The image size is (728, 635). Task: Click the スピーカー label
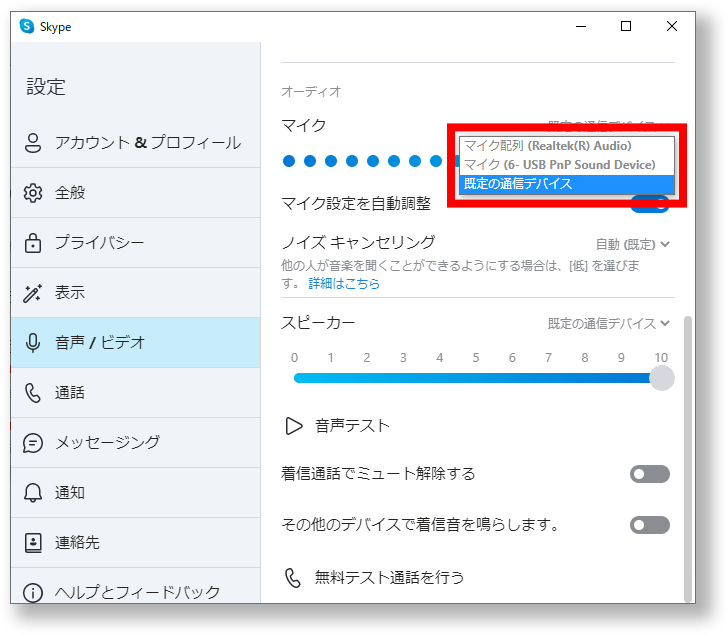click(x=318, y=323)
